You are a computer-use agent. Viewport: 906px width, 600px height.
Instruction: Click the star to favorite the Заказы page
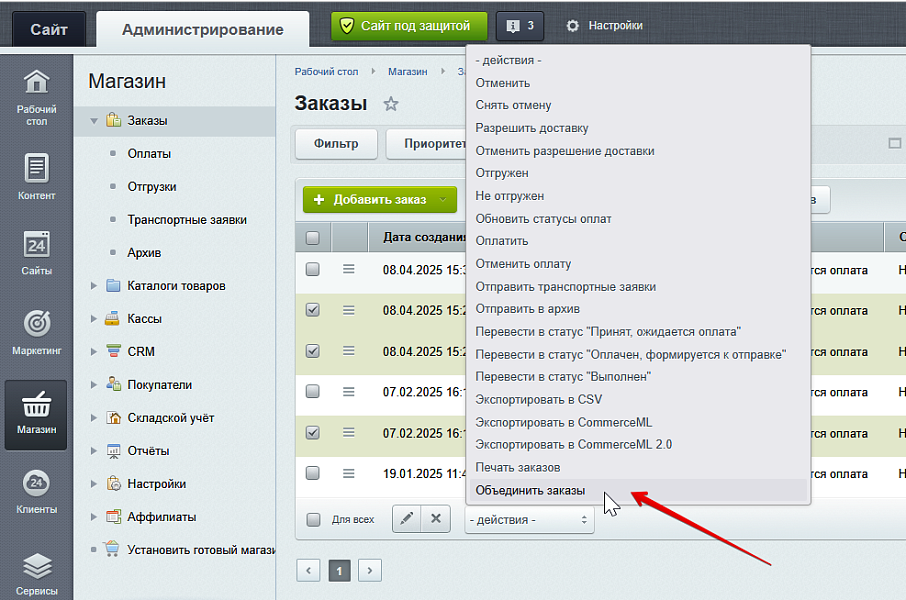point(391,103)
